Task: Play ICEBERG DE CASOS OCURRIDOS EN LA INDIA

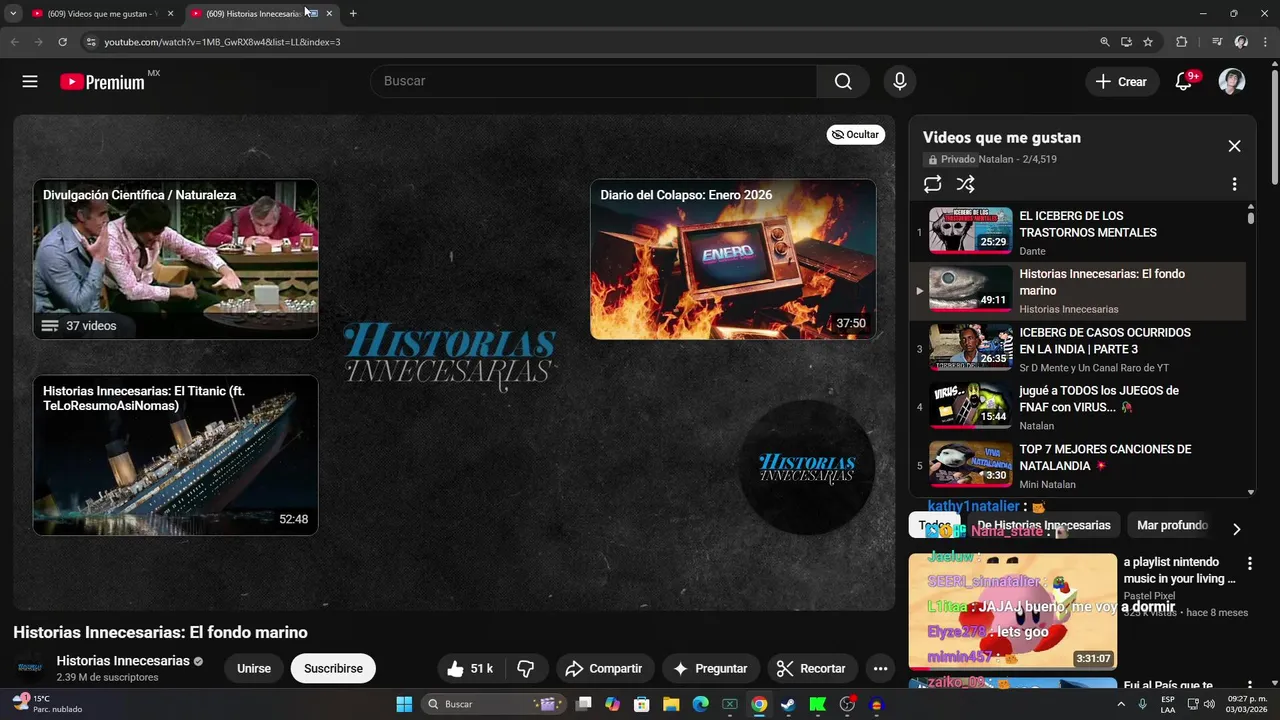Action: [x=1078, y=349]
